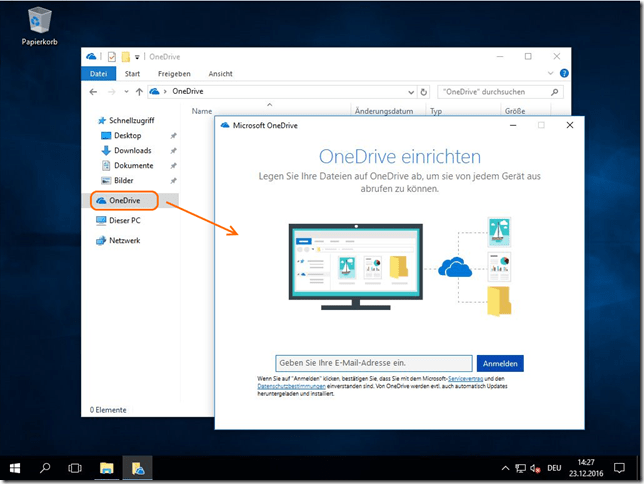Open taskbar search magnifier

[x=46, y=467]
